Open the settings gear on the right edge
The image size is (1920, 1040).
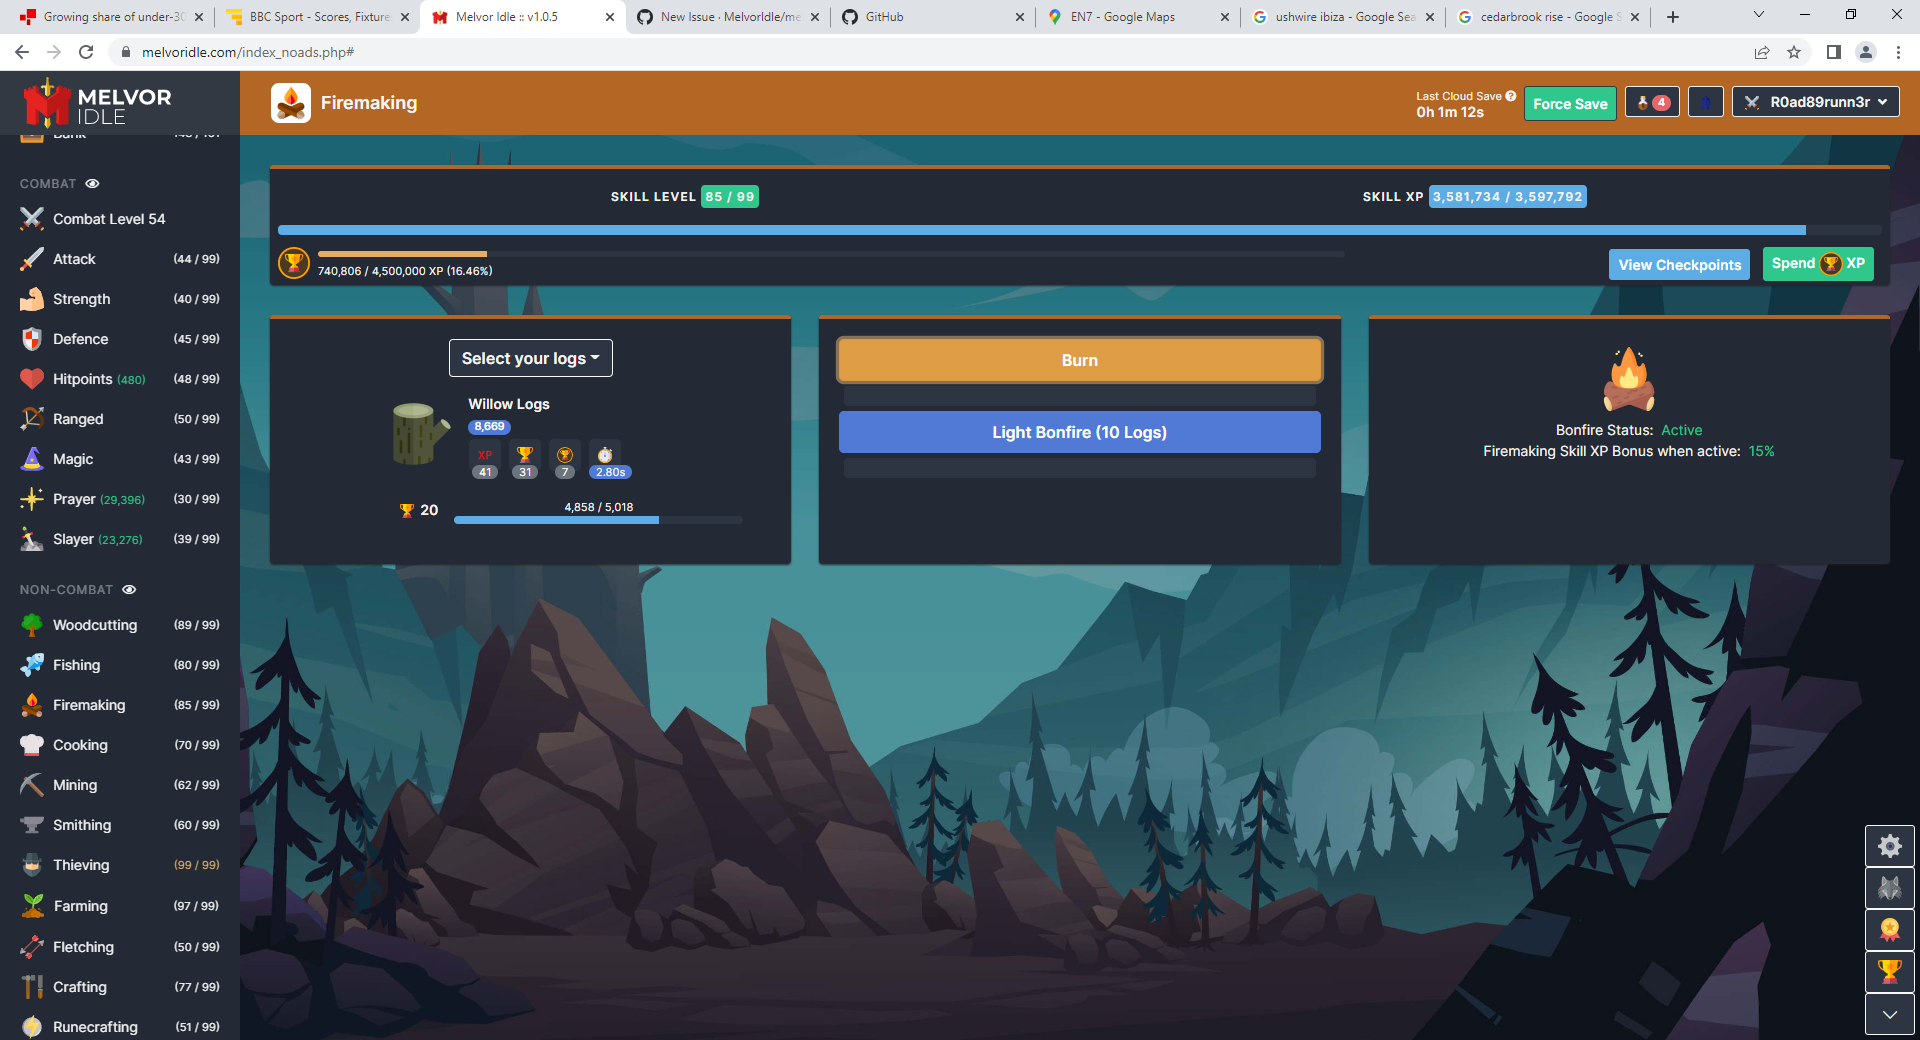click(1889, 846)
